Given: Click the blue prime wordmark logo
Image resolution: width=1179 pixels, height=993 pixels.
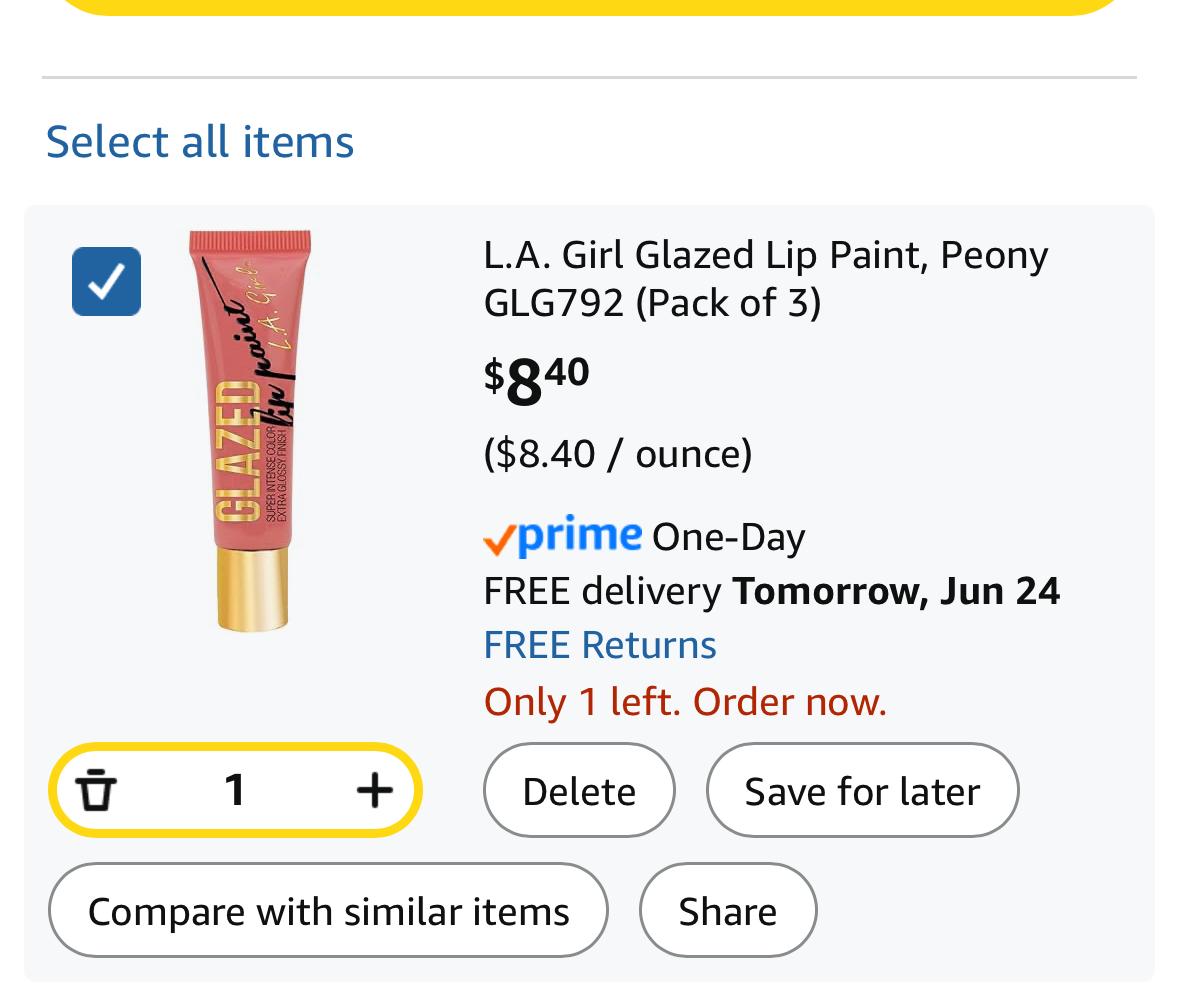Looking at the screenshot, I should (580, 535).
